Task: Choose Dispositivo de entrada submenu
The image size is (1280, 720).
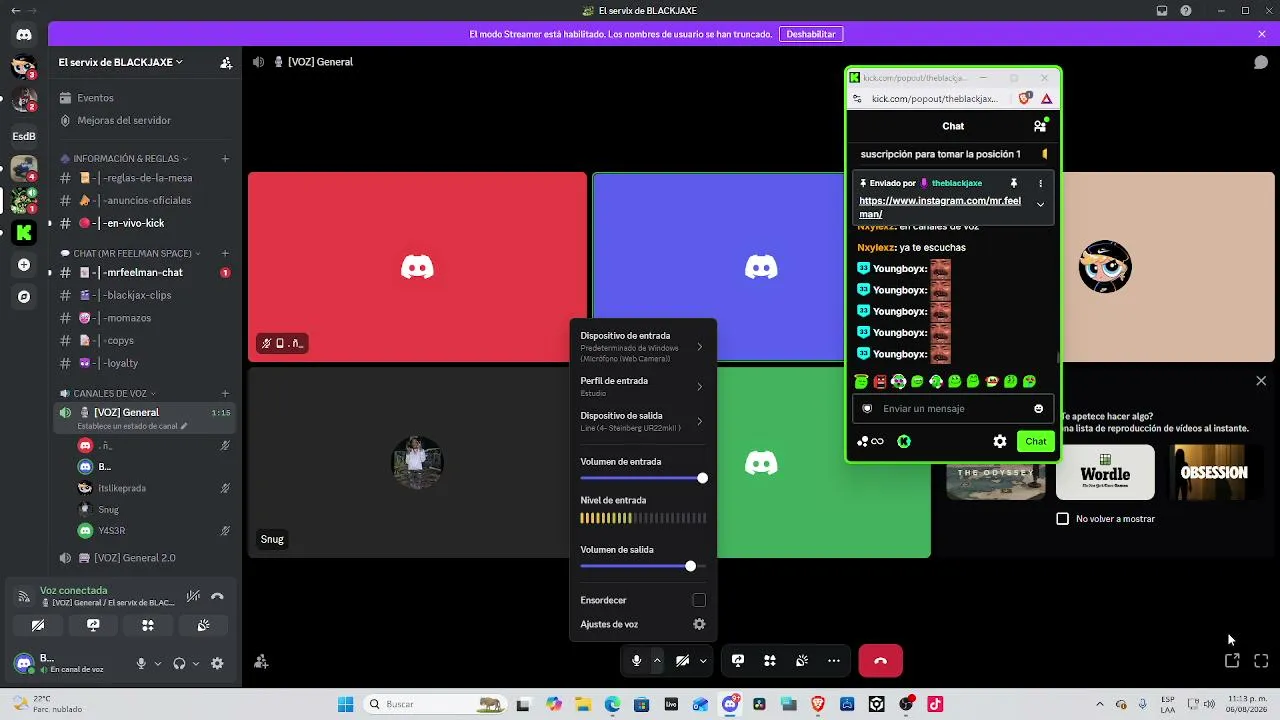Action: click(x=642, y=346)
